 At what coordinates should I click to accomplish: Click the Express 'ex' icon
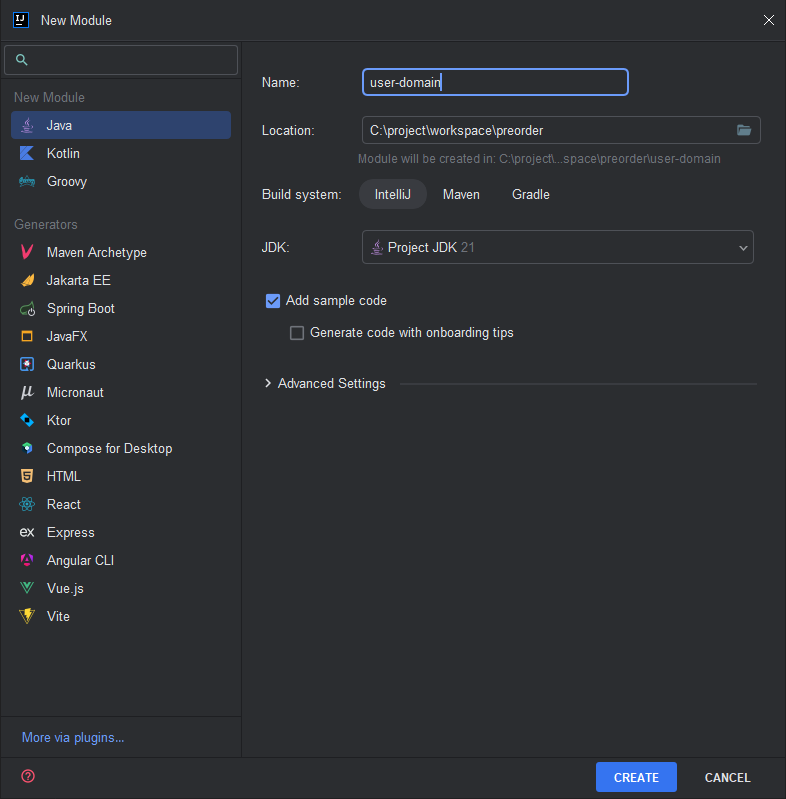[27, 532]
